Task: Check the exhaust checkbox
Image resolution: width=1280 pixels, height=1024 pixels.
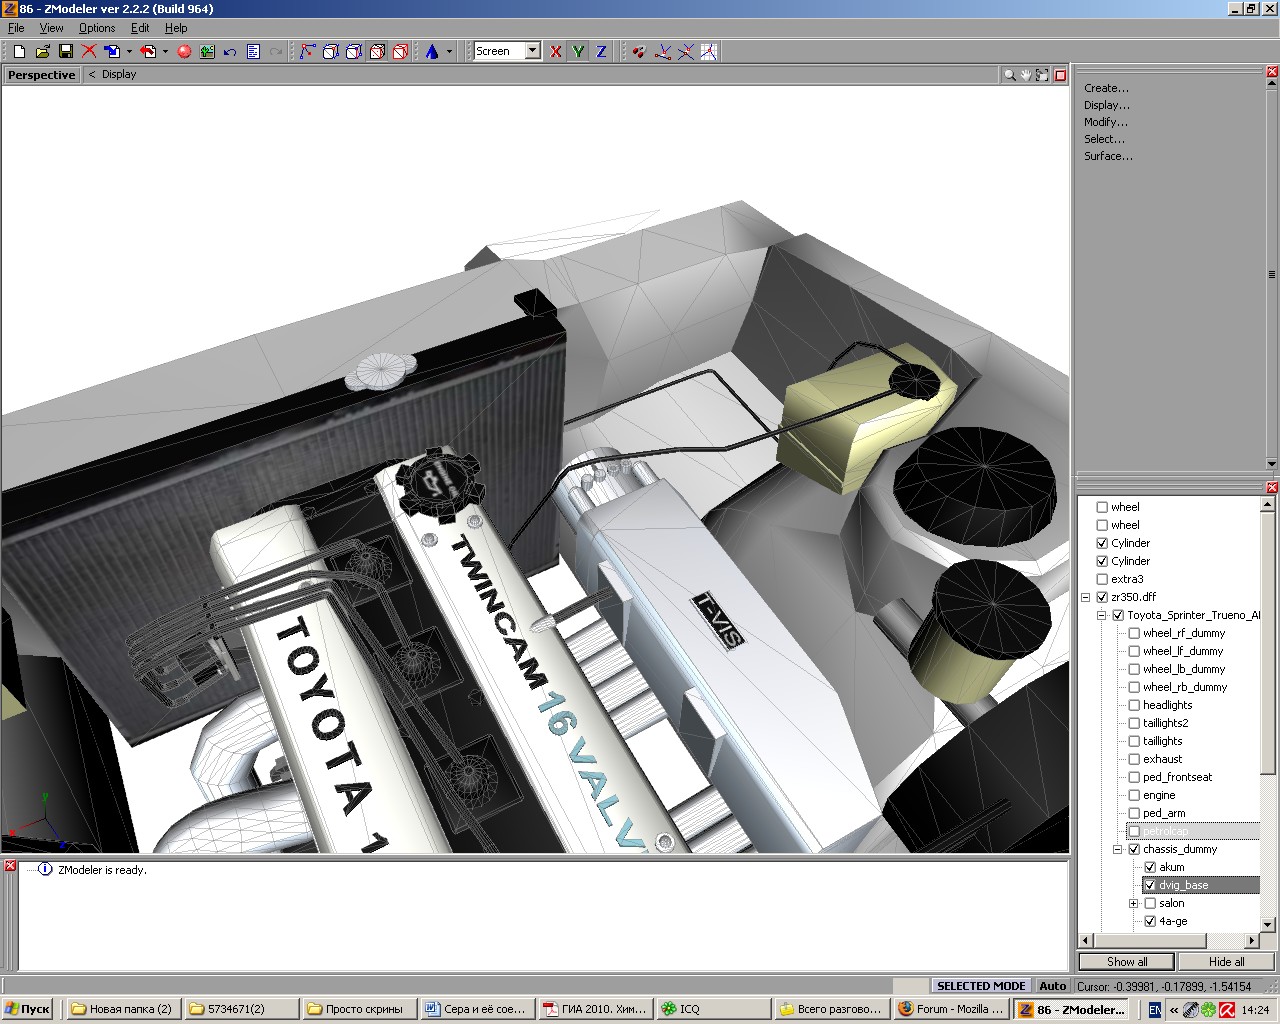Action: (1134, 759)
